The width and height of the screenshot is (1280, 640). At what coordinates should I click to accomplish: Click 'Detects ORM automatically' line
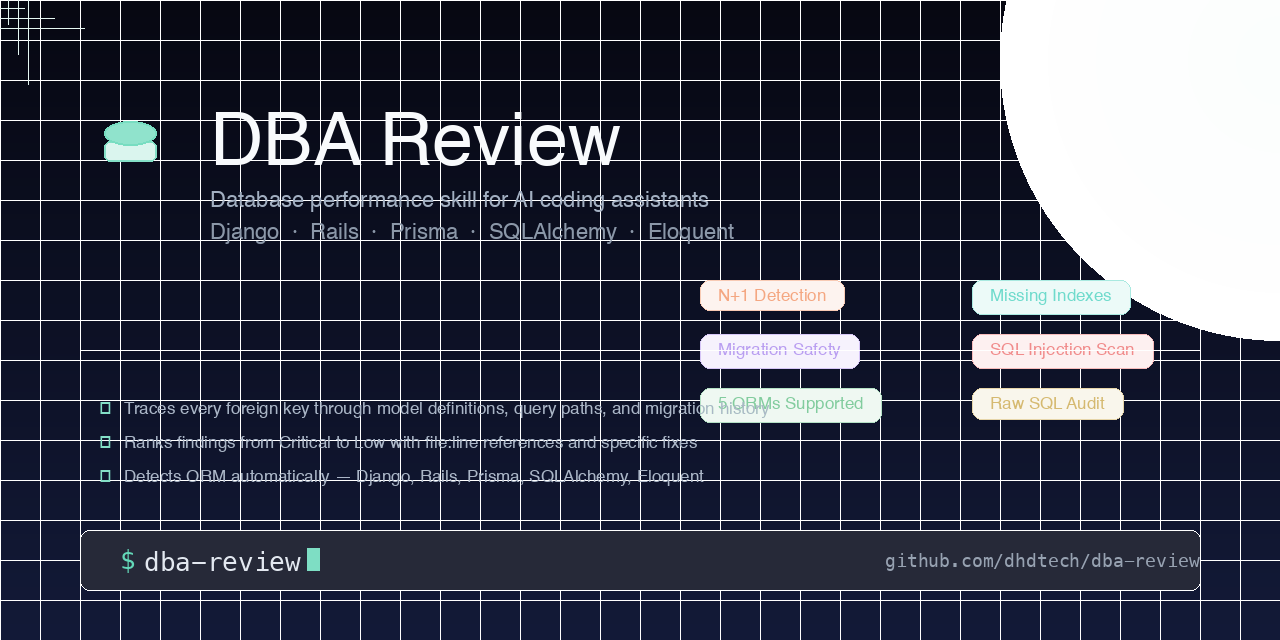coord(414,476)
